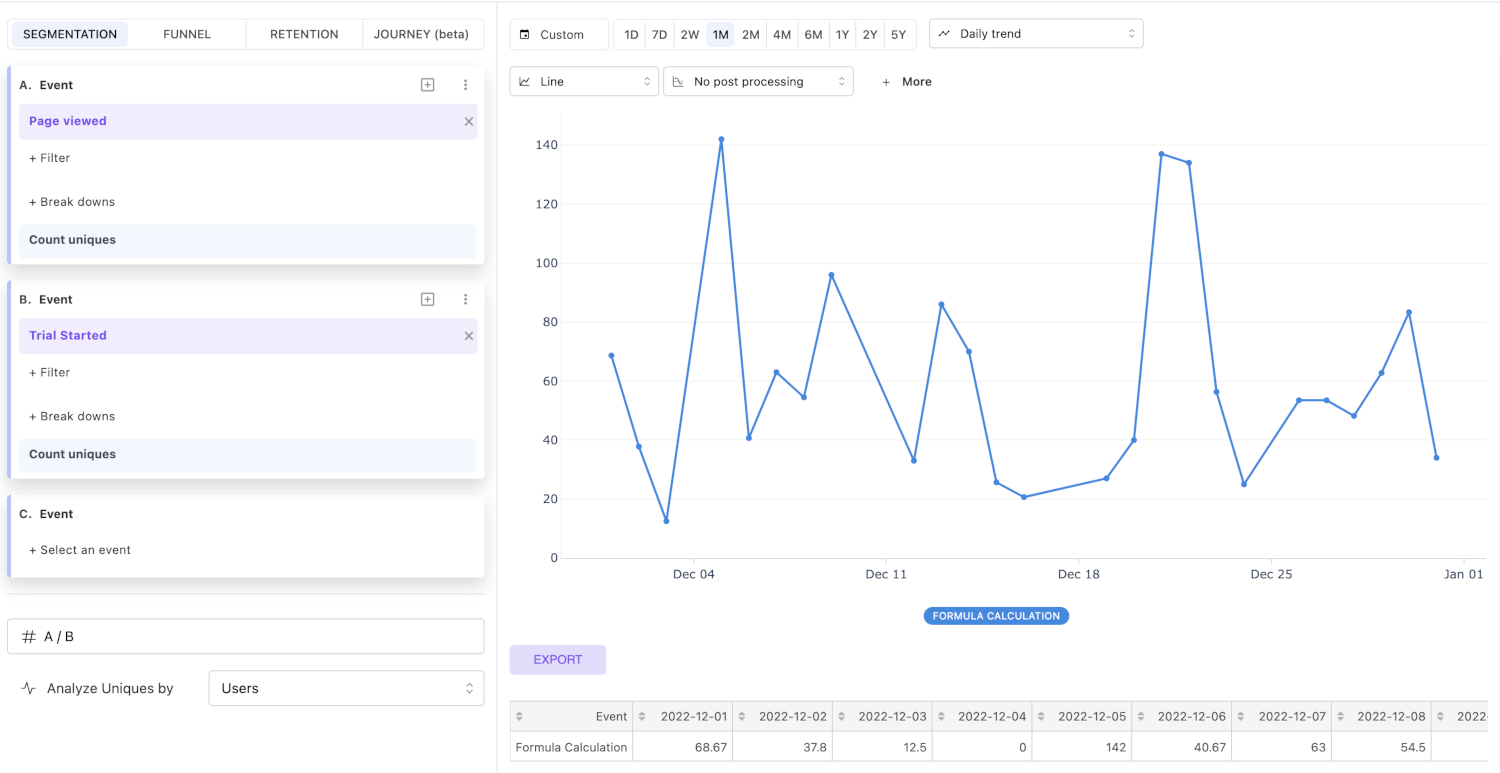Add a filter to Event A
Viewport: 1500px width, 773px height.
[50, 158]
